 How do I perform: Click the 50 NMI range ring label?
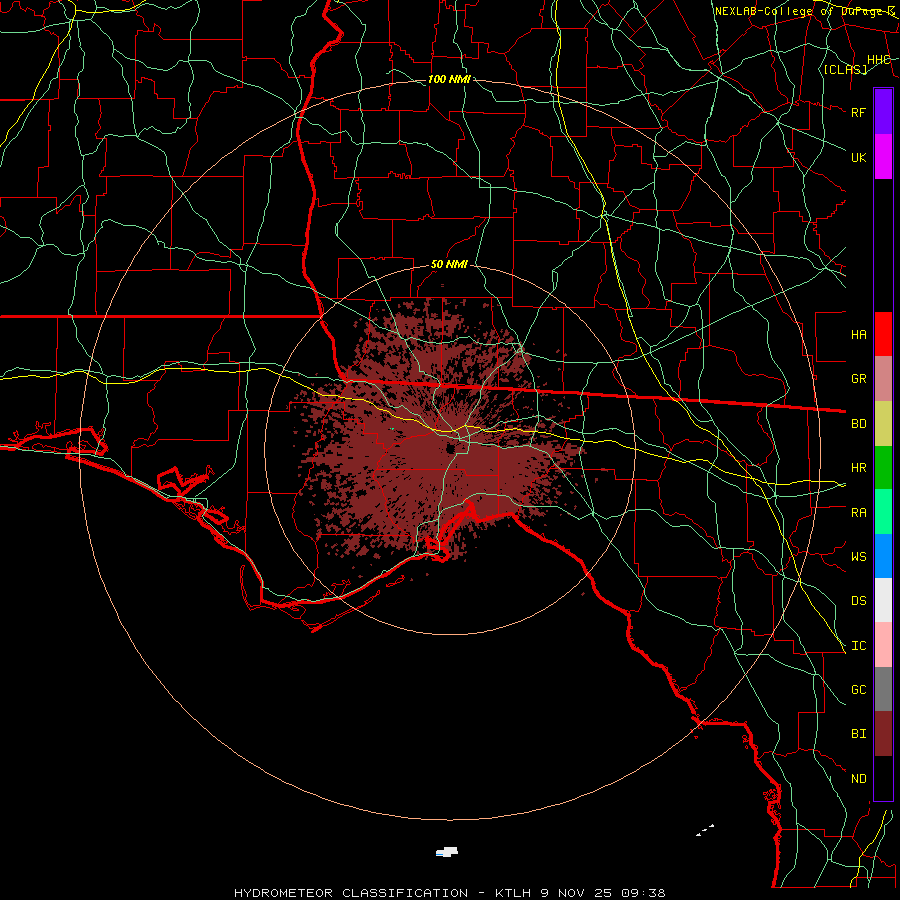pos(449,265)
